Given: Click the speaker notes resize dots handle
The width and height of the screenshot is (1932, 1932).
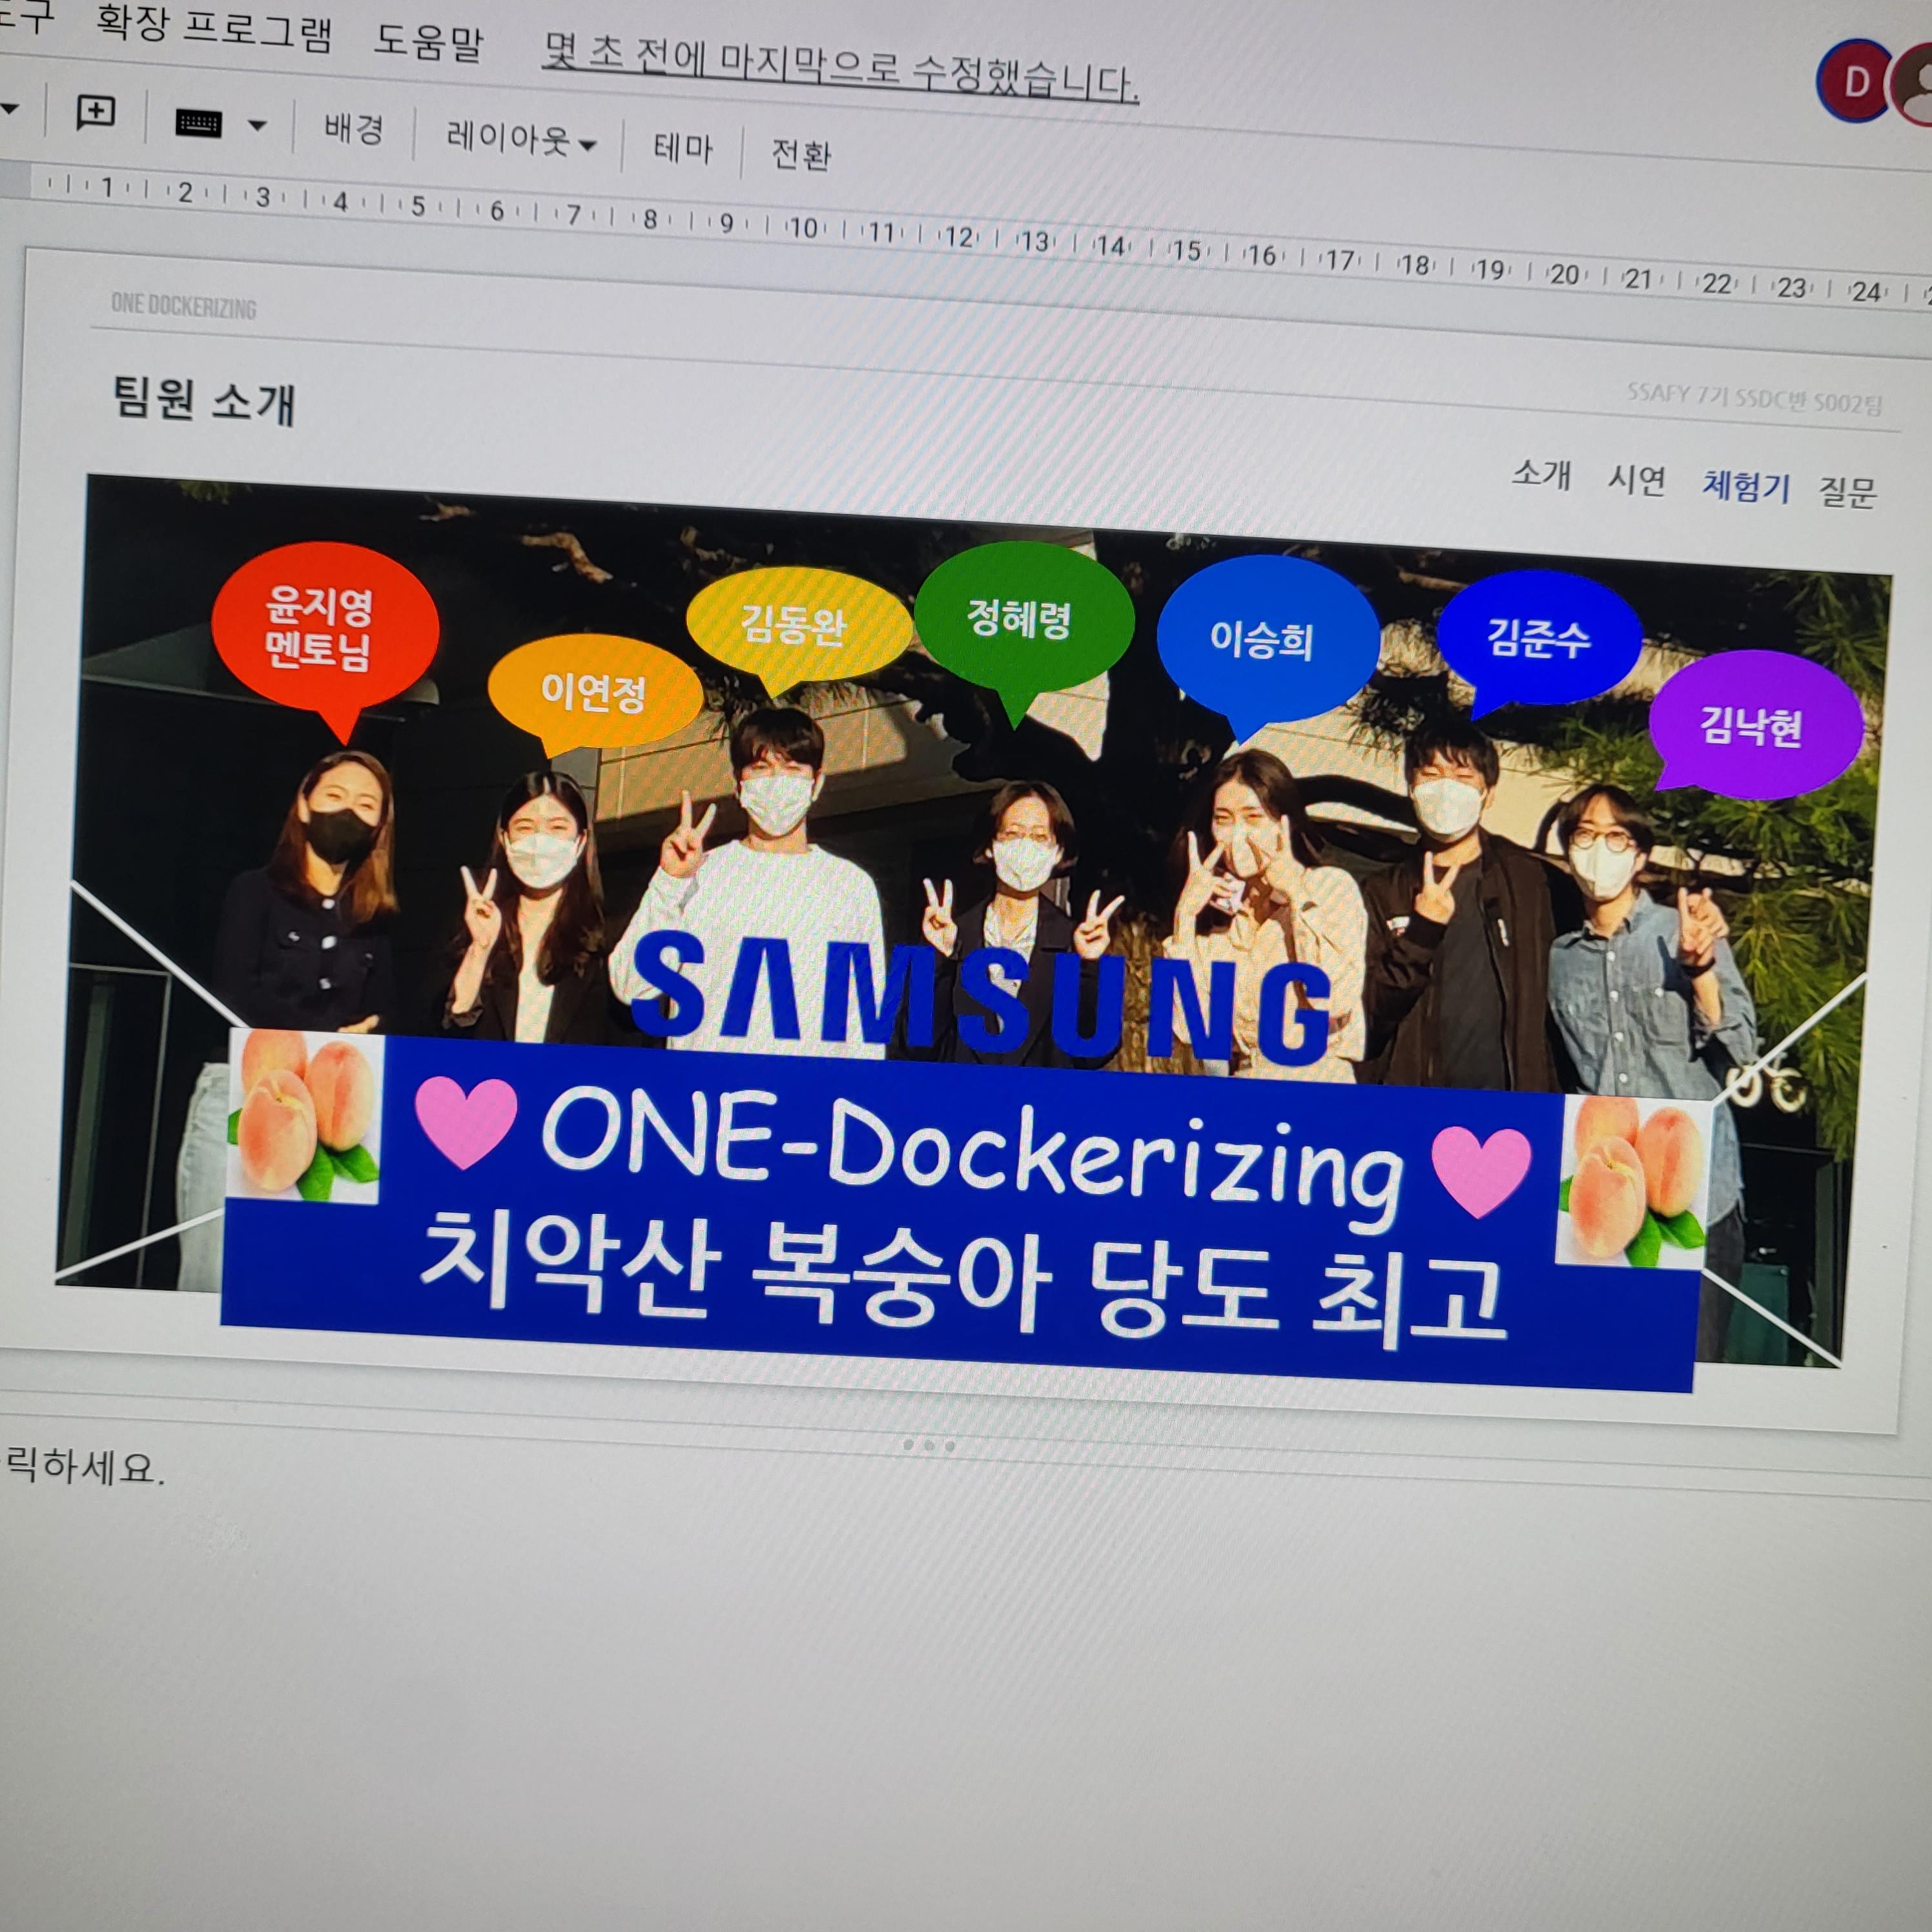Looking at the screenshot, I should click(929, 1445).
